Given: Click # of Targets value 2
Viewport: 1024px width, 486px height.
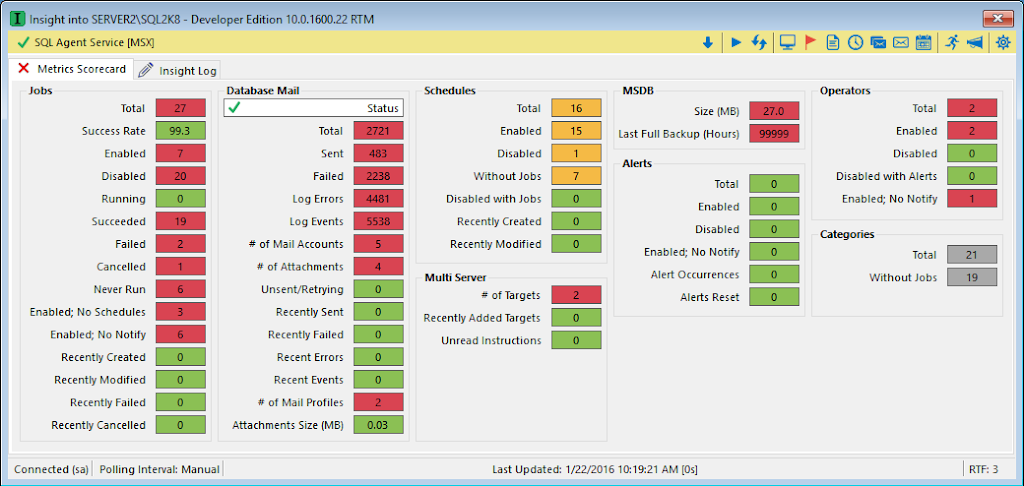Looking at the screenshot, I should (x=576, y=295).
